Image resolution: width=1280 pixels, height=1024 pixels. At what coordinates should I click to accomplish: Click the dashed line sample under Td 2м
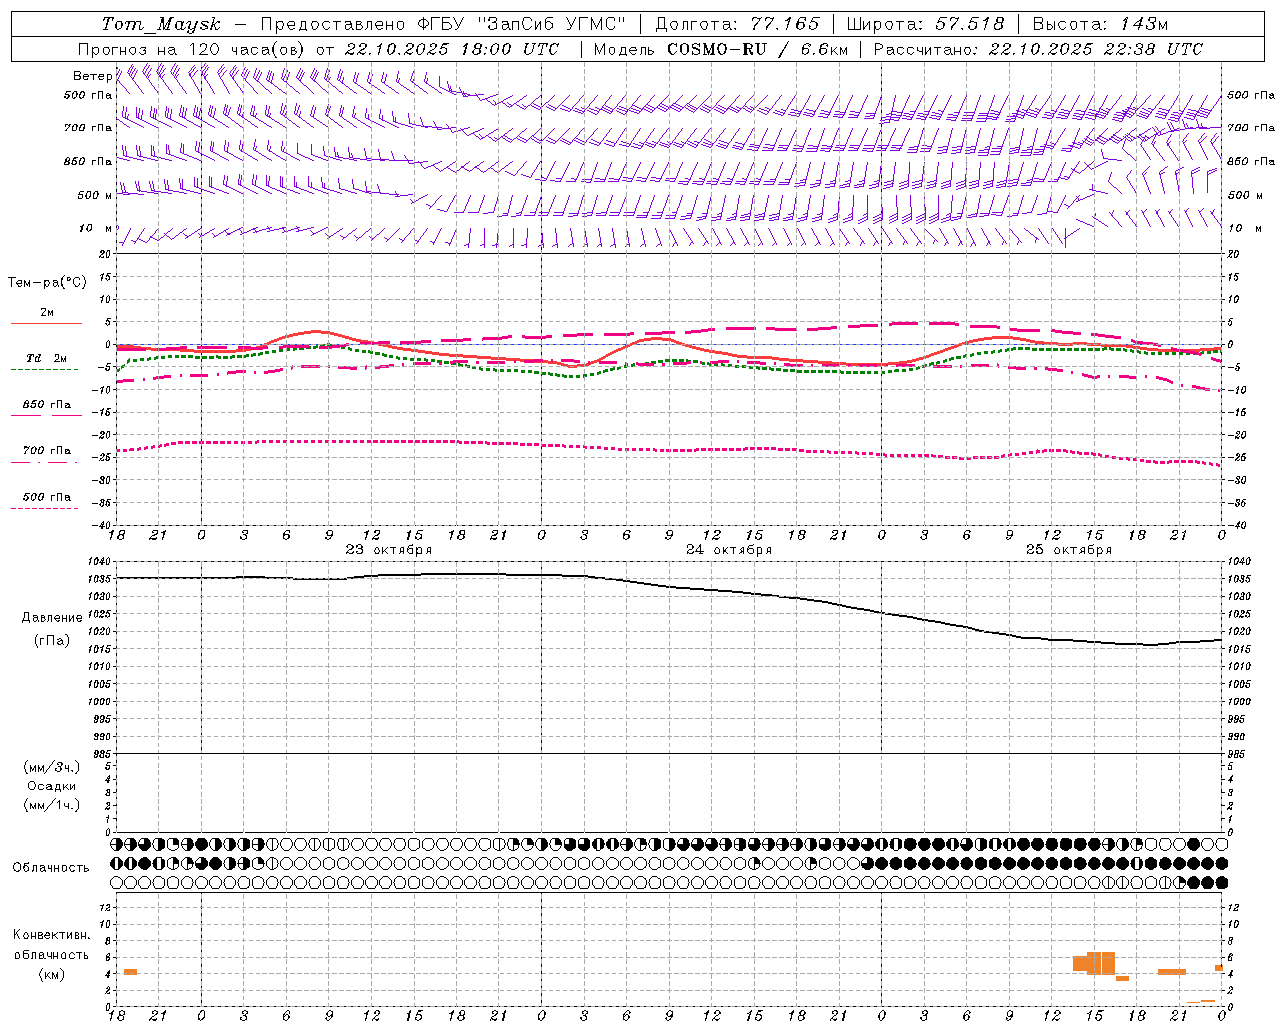44,370
